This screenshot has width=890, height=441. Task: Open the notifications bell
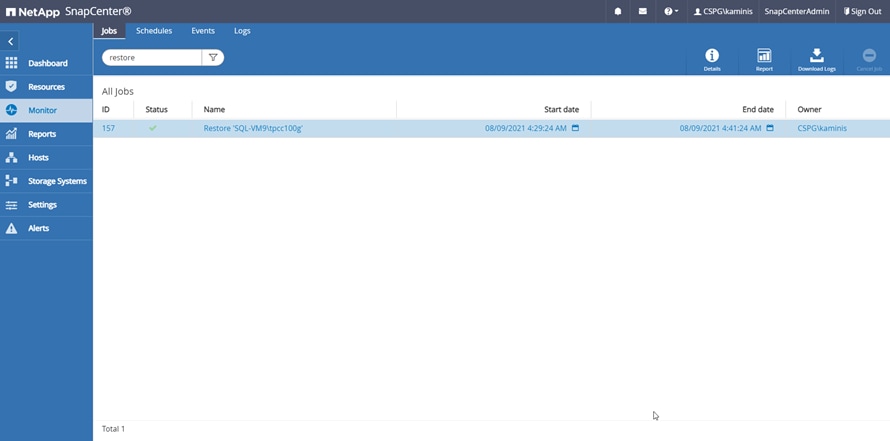click(618, 11)
